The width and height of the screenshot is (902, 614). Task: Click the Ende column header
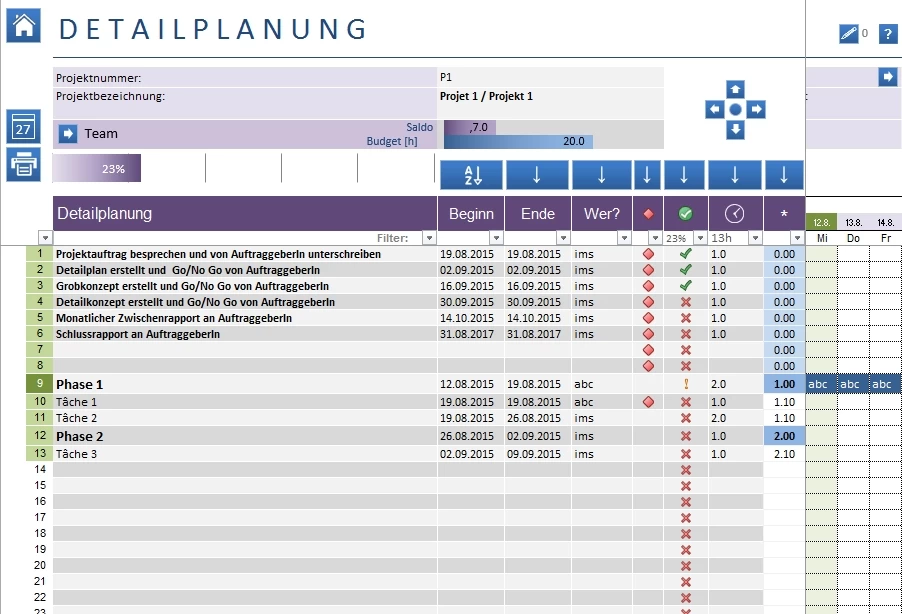pyautogui.click(x=537, y=213)
